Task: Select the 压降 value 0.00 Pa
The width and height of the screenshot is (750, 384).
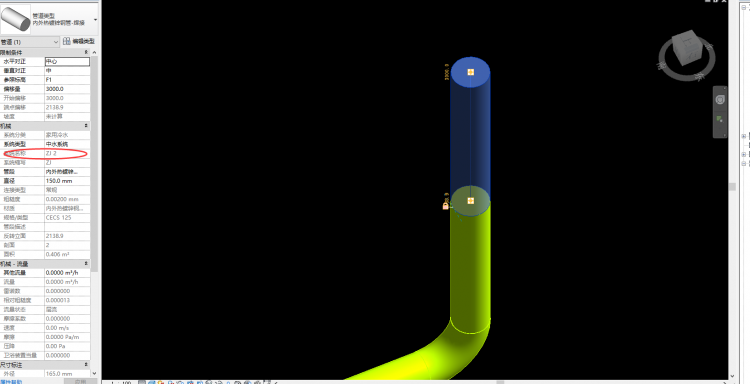Action: coord(67,346)
